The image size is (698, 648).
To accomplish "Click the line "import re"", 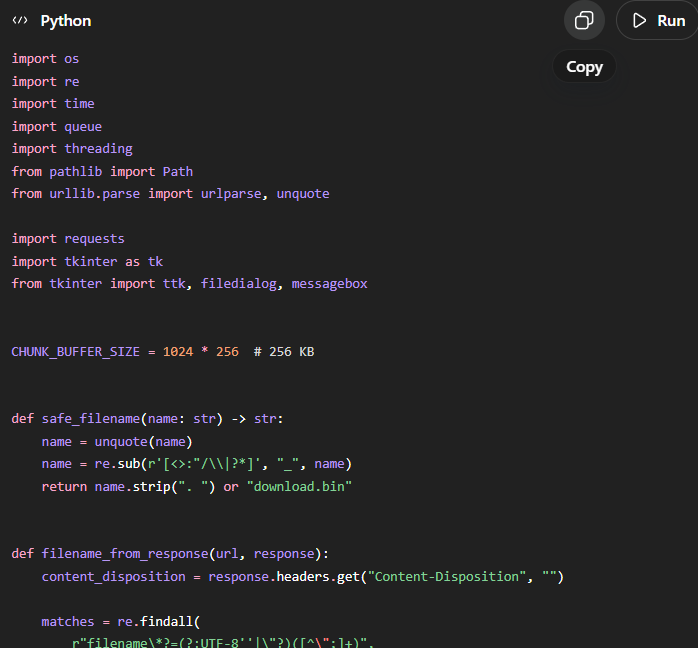I will tap(45, 81).
